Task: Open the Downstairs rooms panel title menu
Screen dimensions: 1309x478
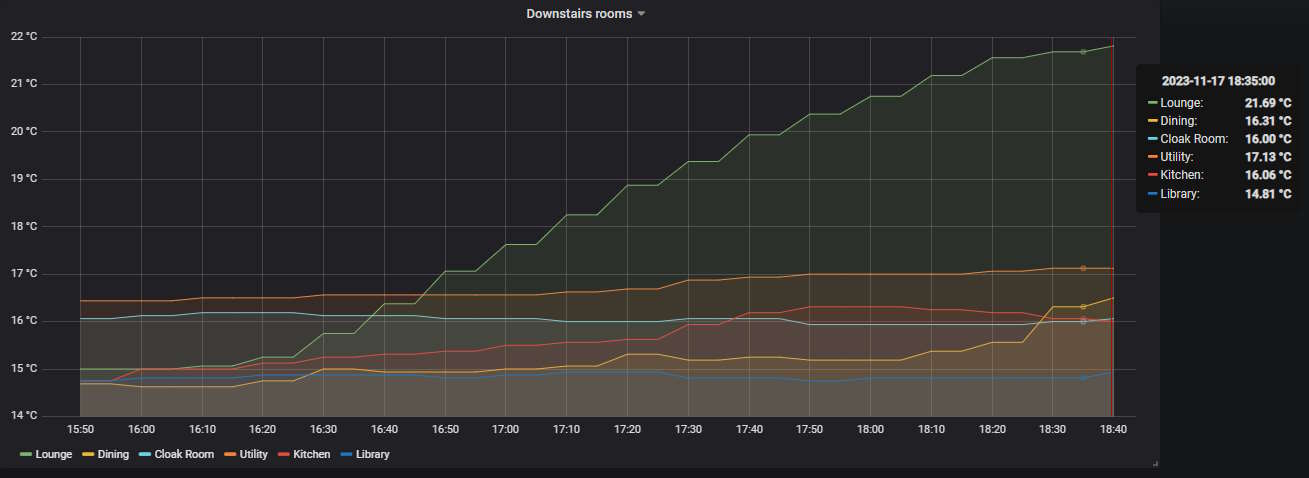Action: click(x=579, y=14)
